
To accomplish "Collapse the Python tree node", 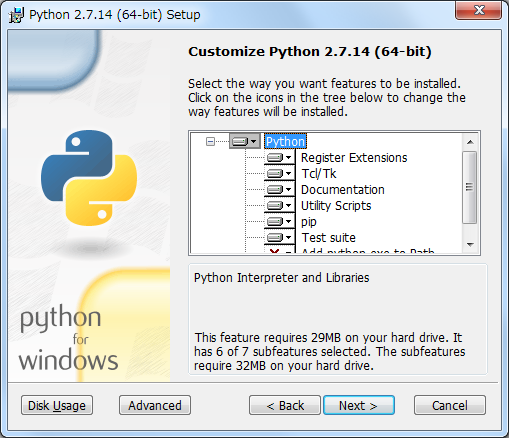I will 210,142.
